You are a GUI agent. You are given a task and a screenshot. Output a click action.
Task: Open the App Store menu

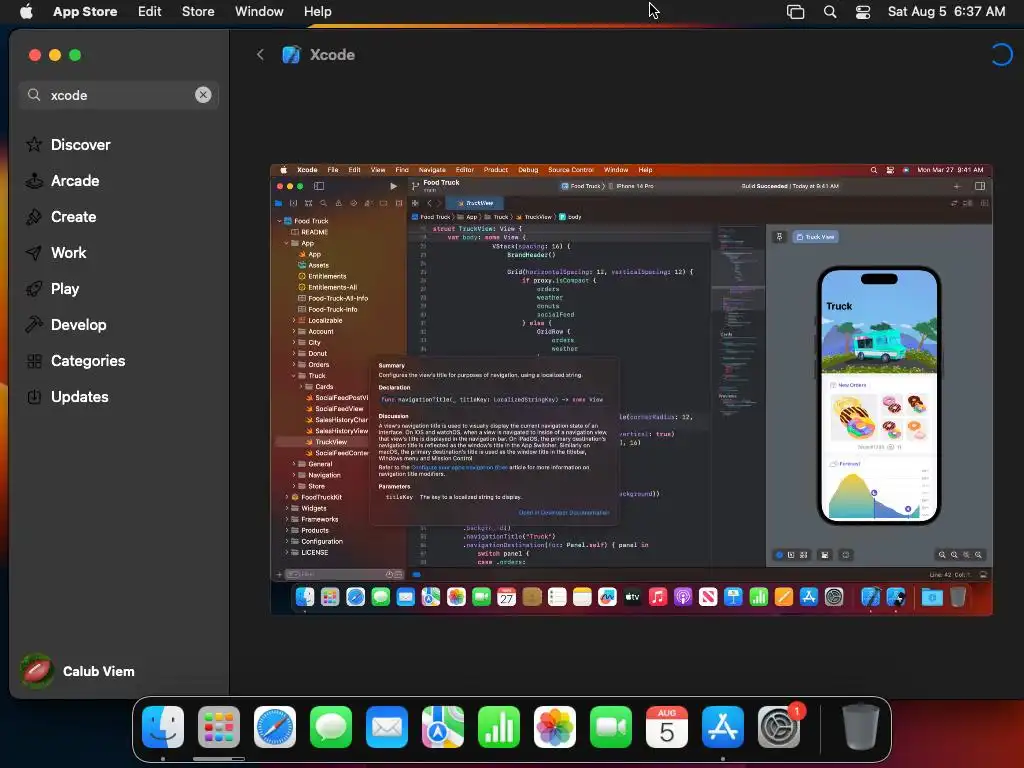coord(85,11)
